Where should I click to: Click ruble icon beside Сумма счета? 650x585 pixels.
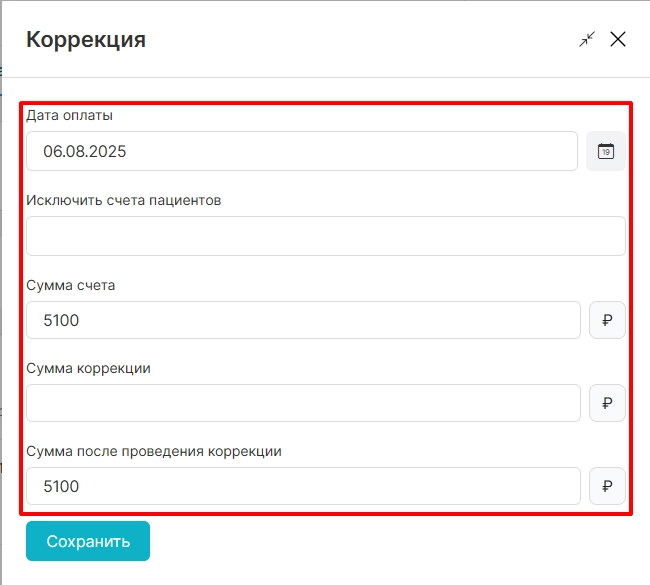607,321
